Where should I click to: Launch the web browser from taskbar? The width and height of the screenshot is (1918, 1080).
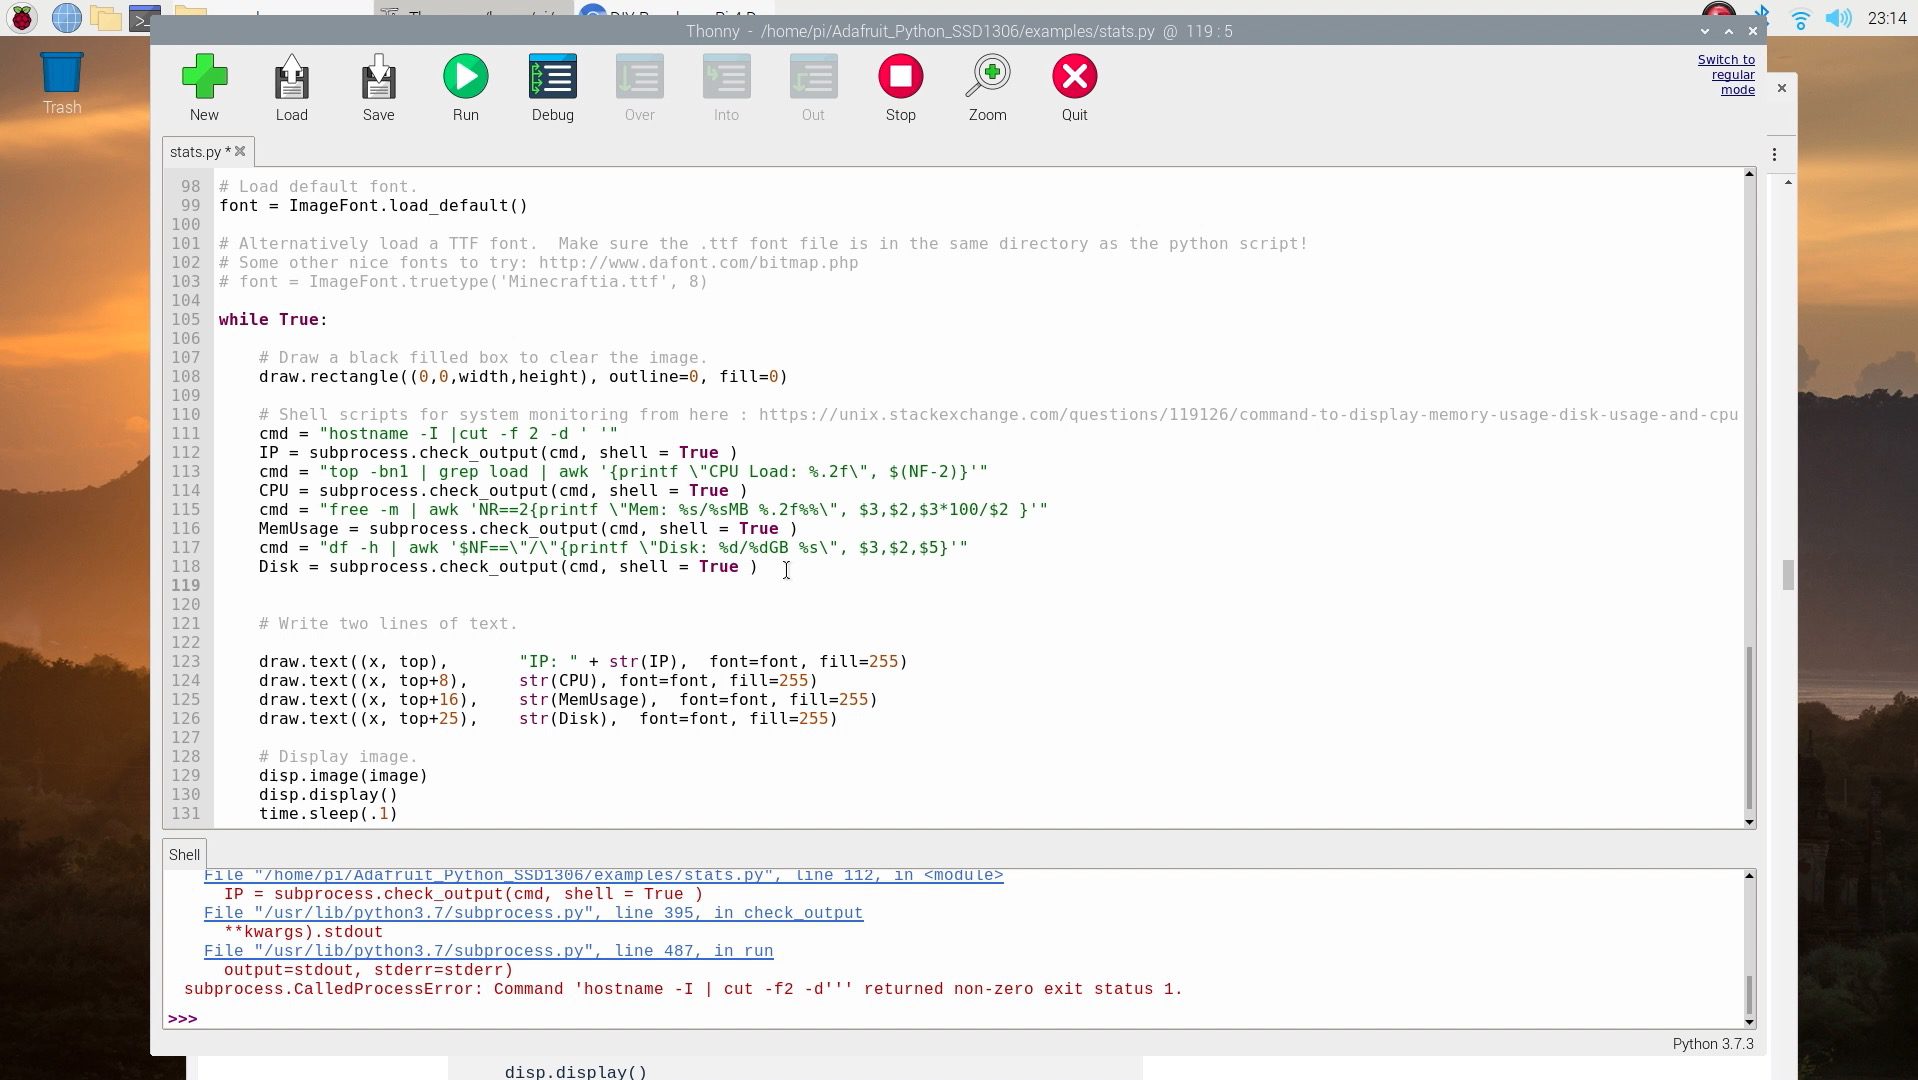tap(66, 17)
